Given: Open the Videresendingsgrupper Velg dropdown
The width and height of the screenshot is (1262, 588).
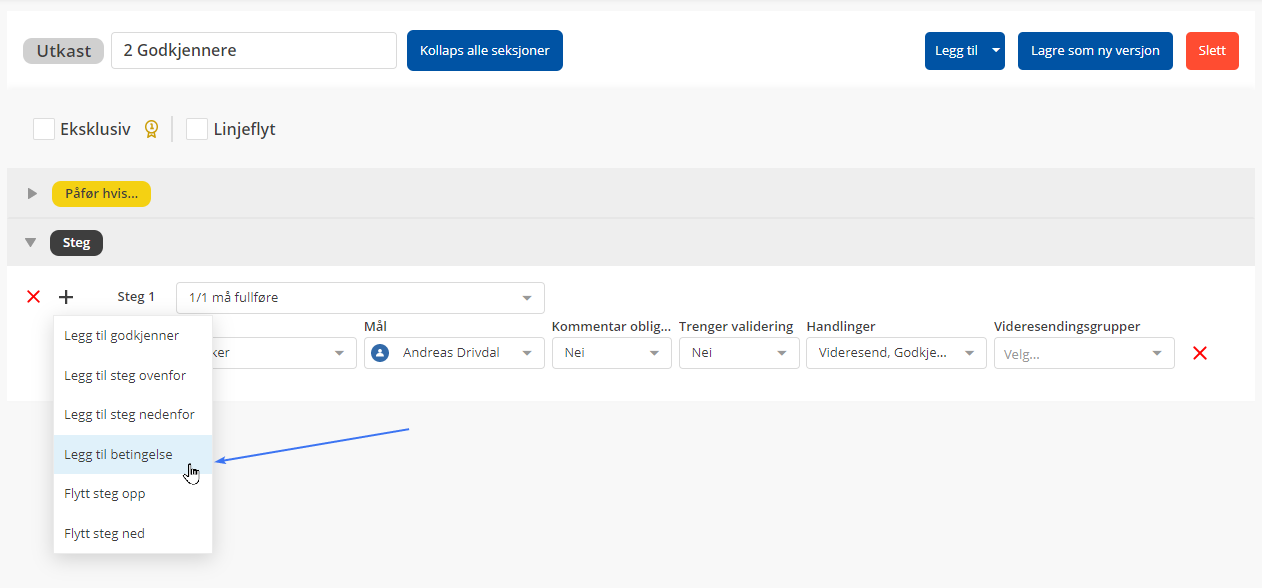Looking at the screenshot, I should click(x=1083, y=353).
